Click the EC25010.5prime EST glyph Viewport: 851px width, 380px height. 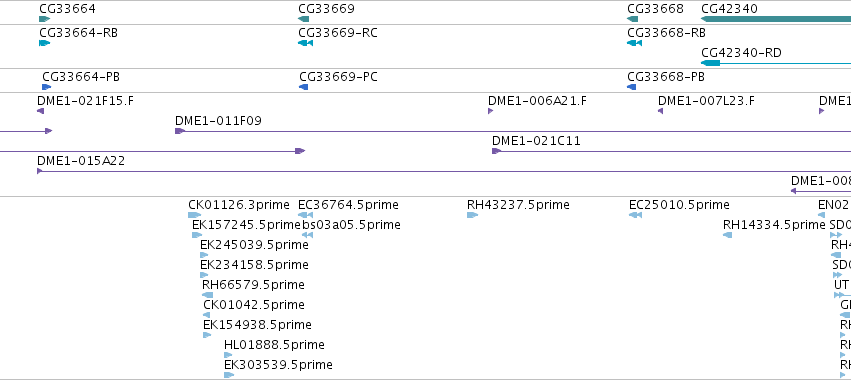point(636,215)
